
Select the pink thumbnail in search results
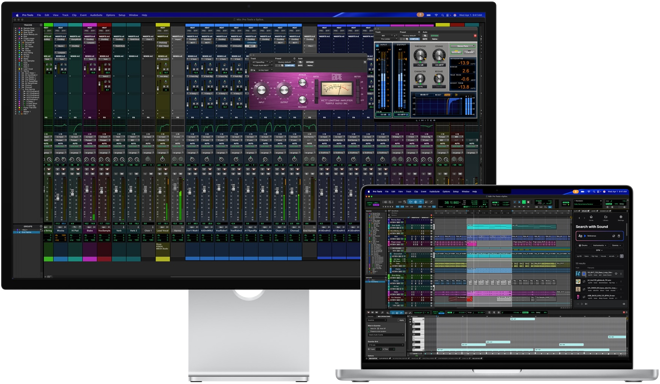point(578,297)
